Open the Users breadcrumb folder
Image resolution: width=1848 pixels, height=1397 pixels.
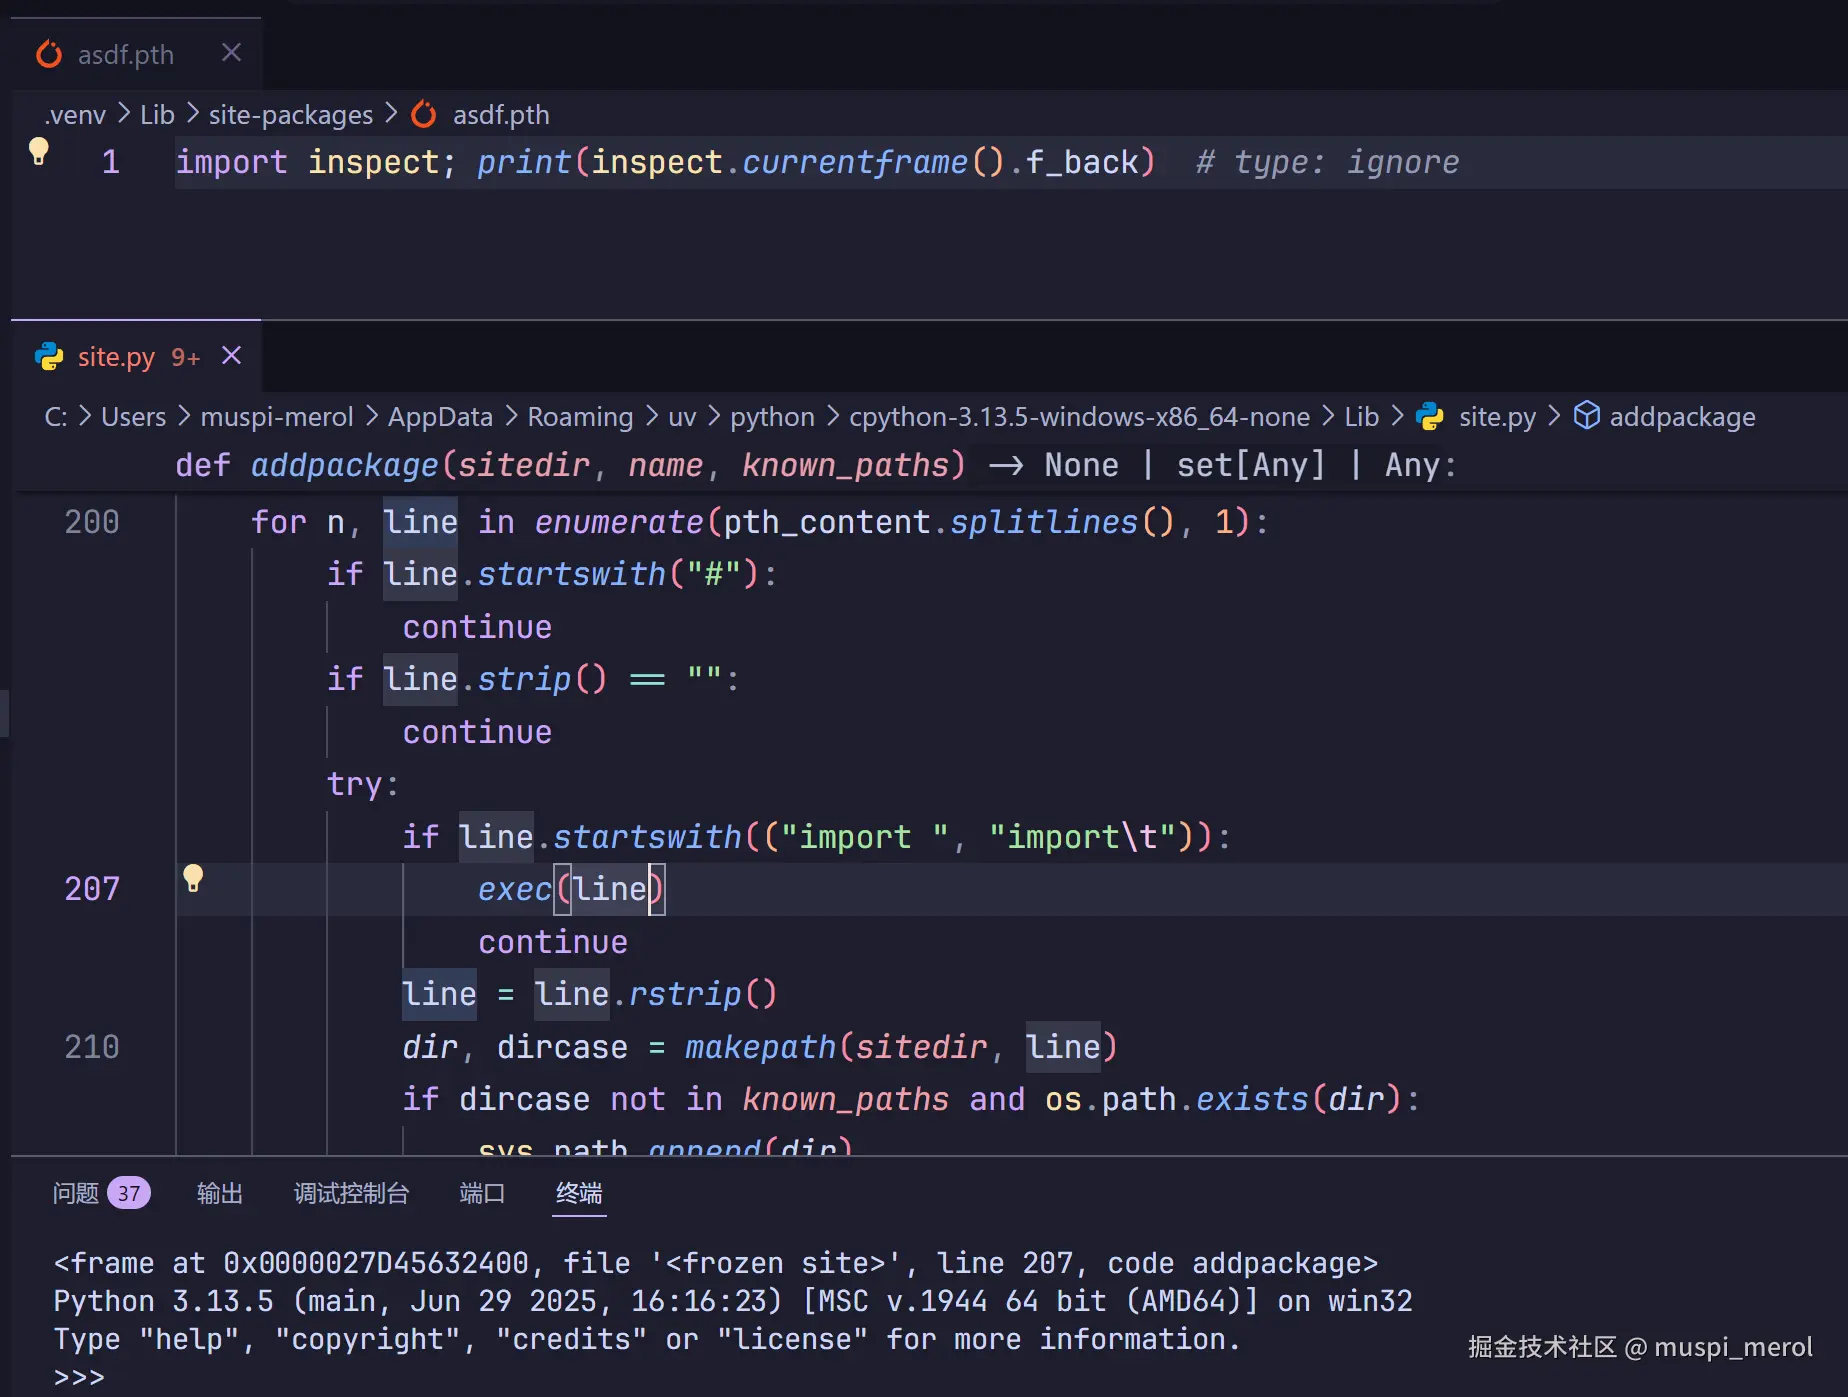pyautogui.click(x=134, y=417)
